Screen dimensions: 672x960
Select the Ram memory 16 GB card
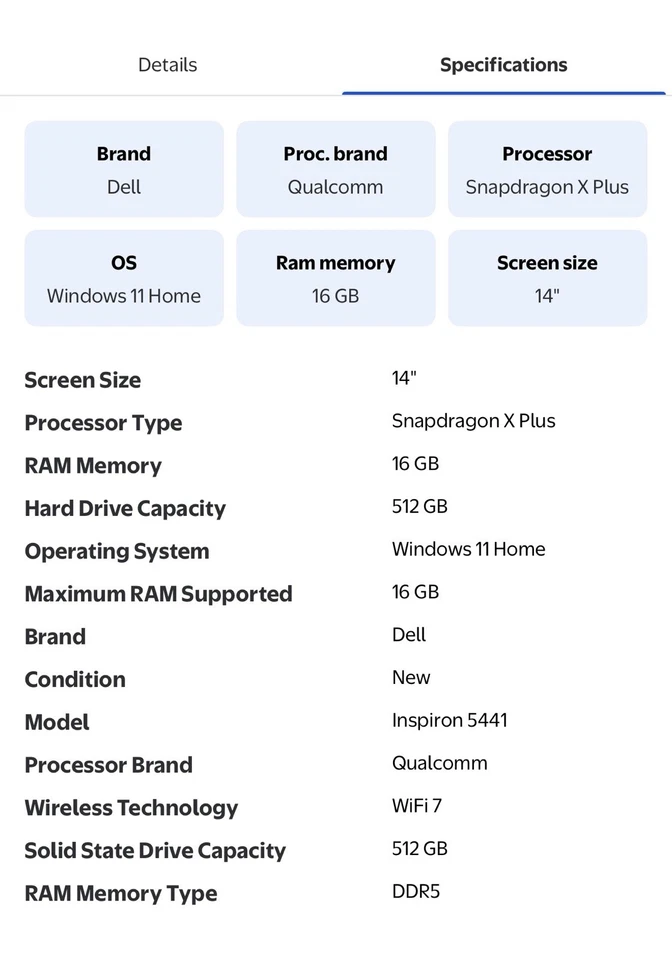coord(335,277)
